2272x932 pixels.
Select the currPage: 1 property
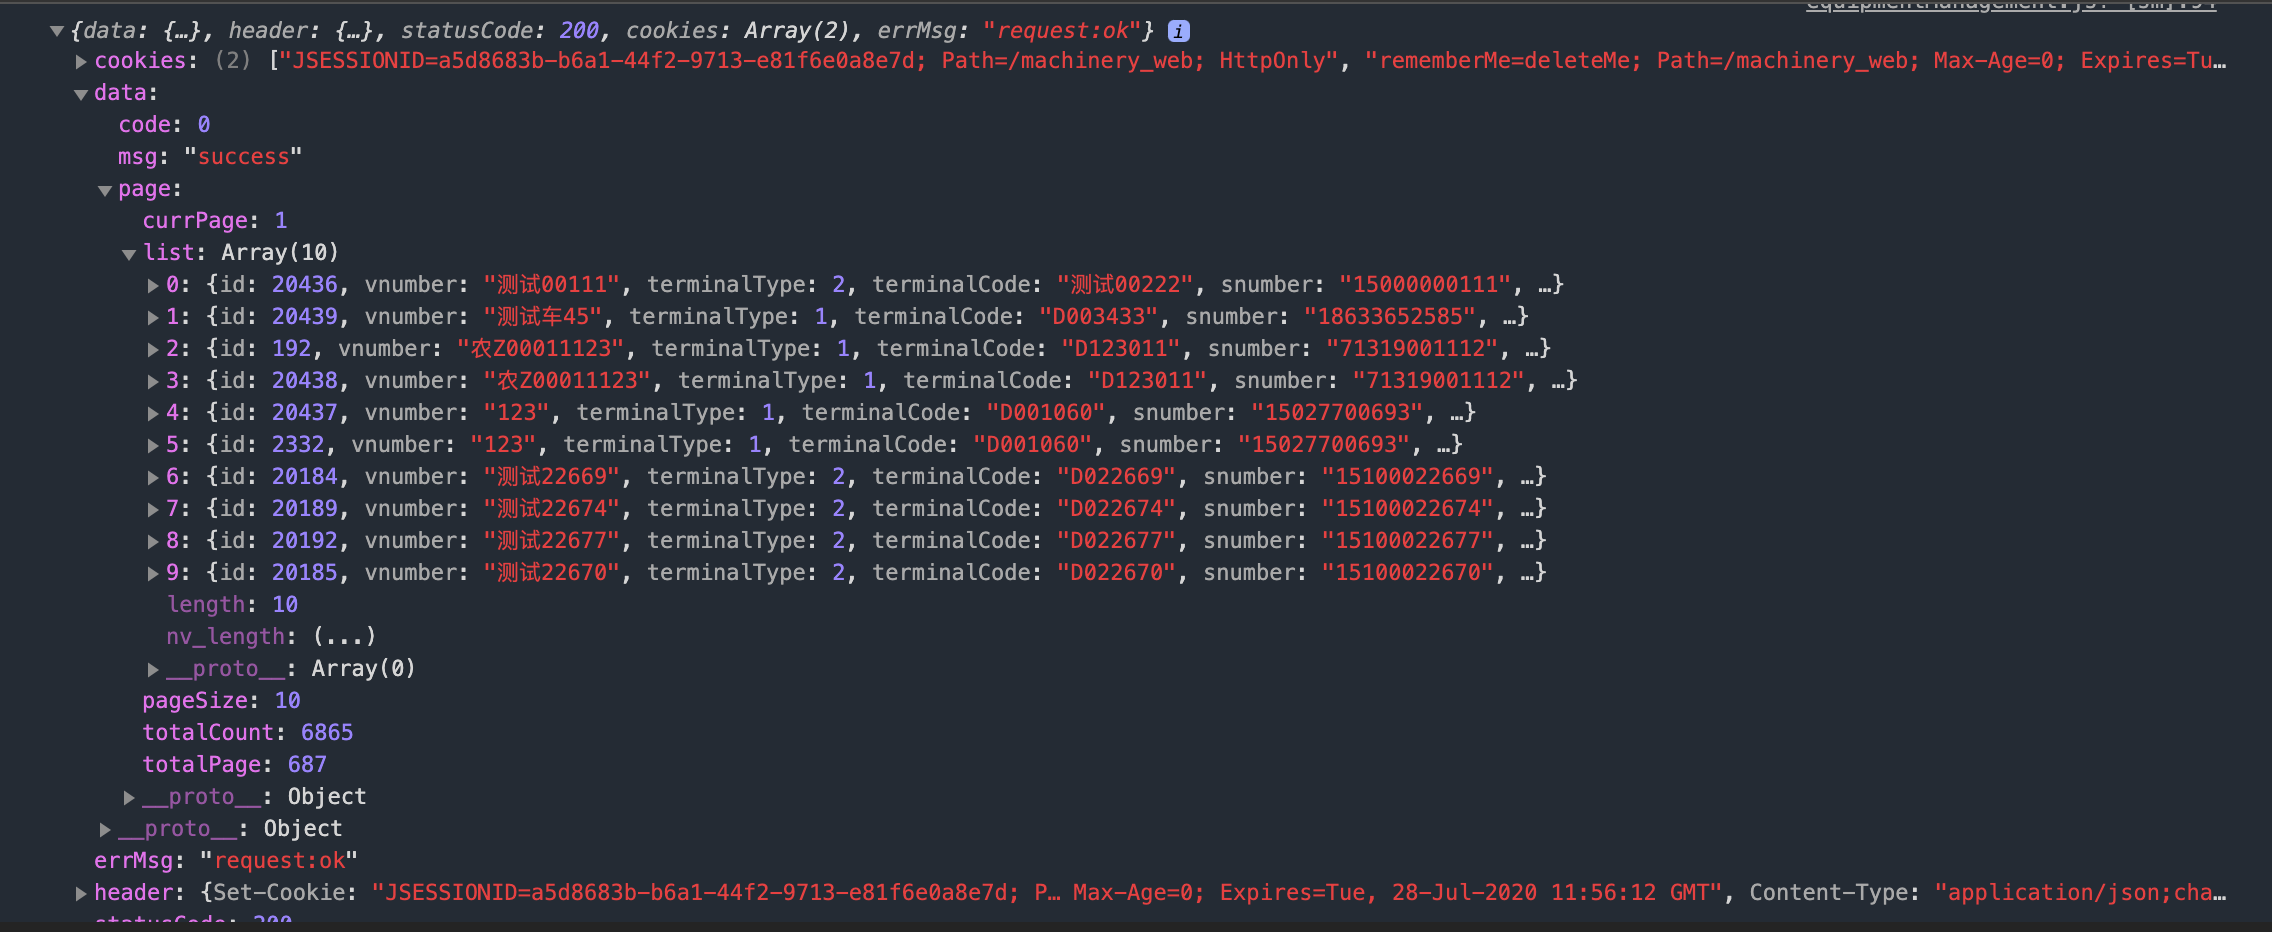point(215,220)
